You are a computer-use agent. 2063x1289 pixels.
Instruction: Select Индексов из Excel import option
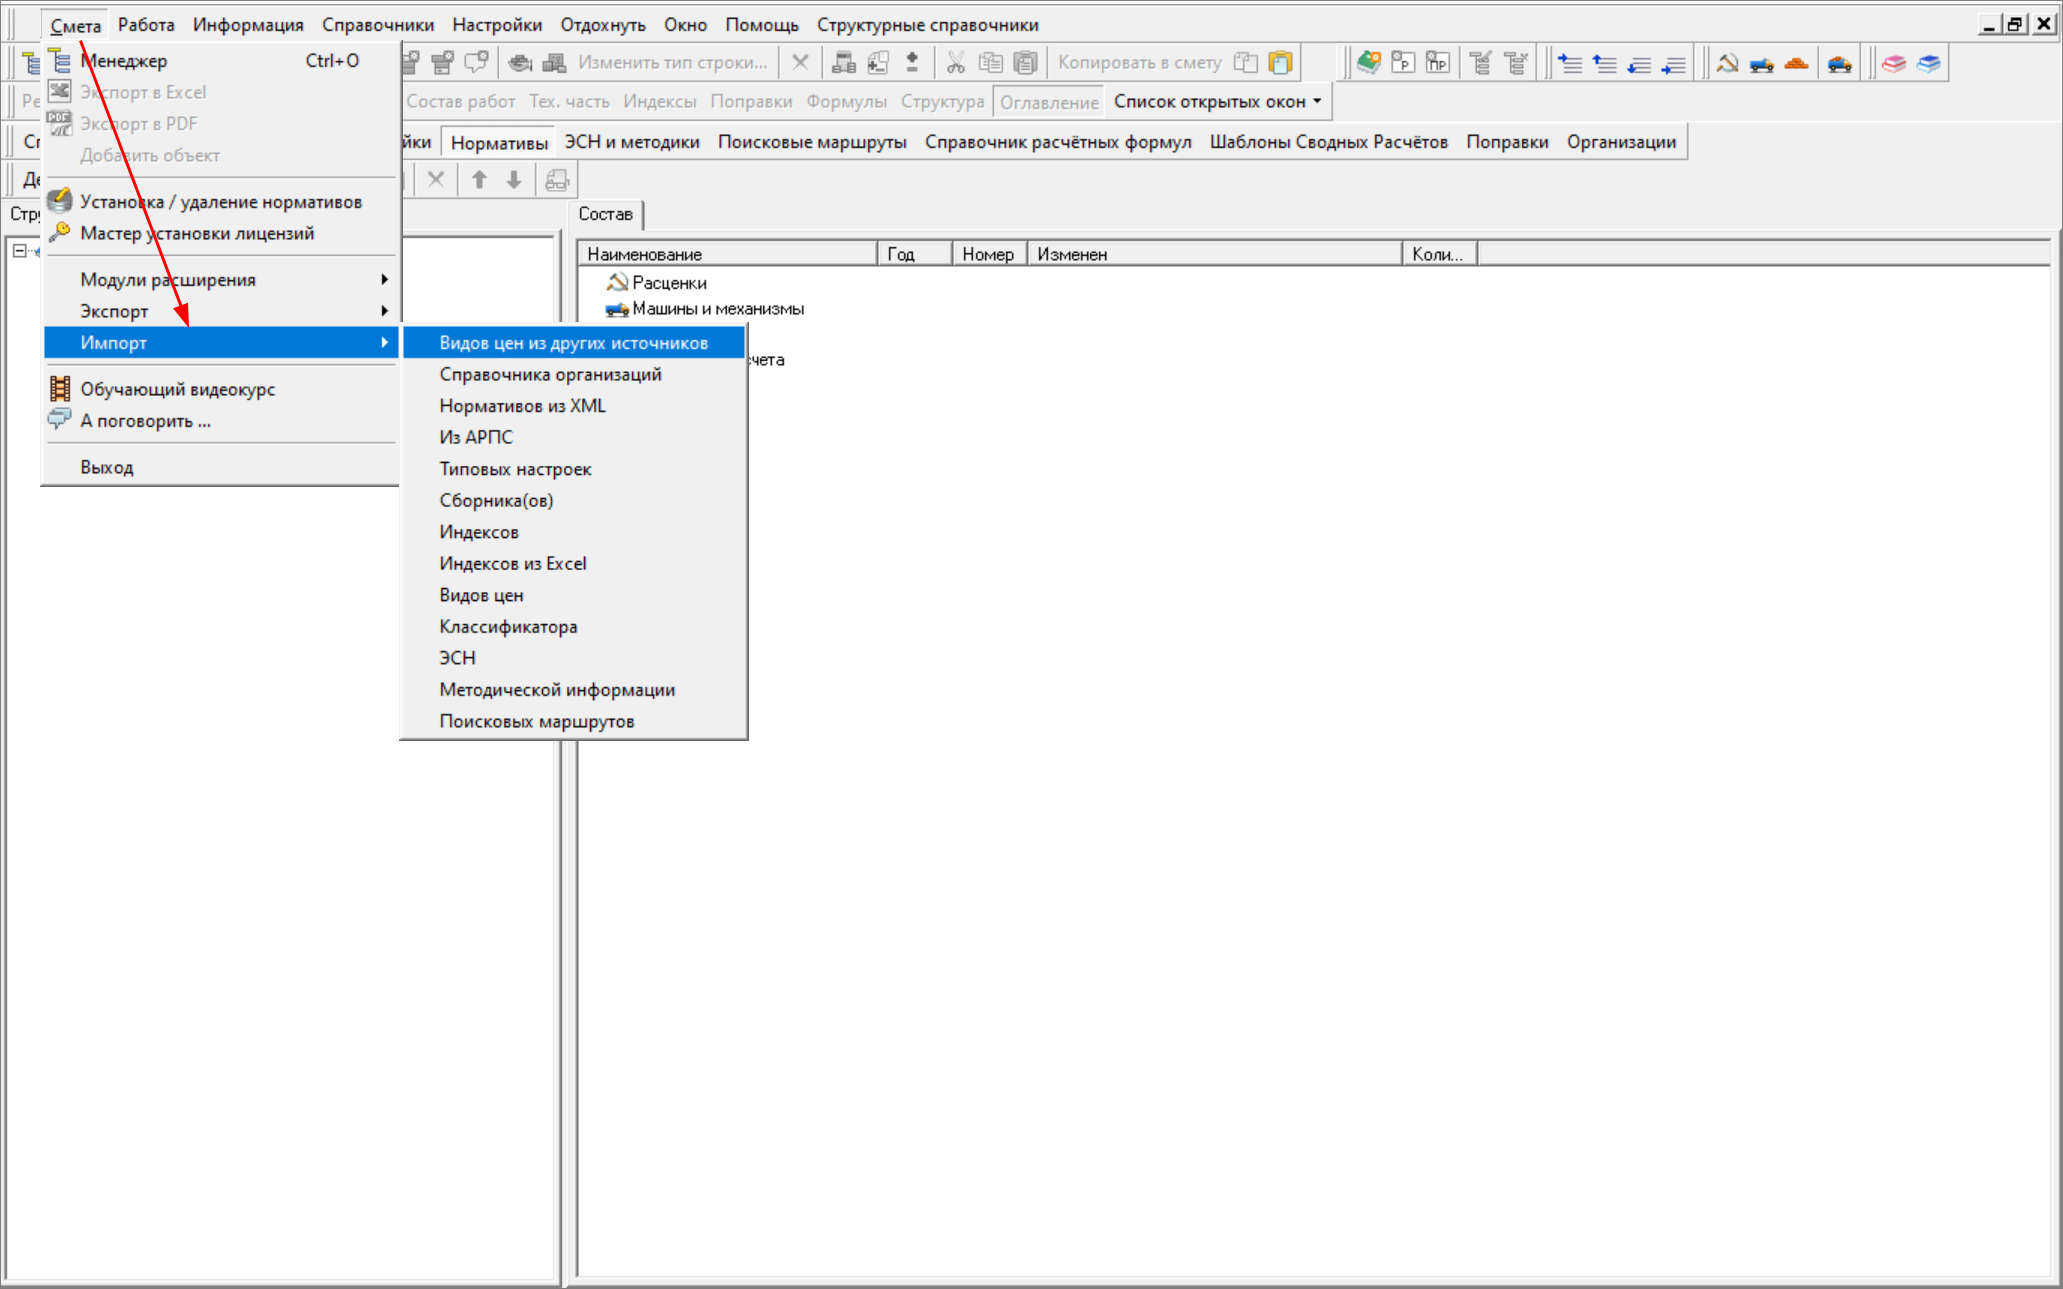click(574, 564)
